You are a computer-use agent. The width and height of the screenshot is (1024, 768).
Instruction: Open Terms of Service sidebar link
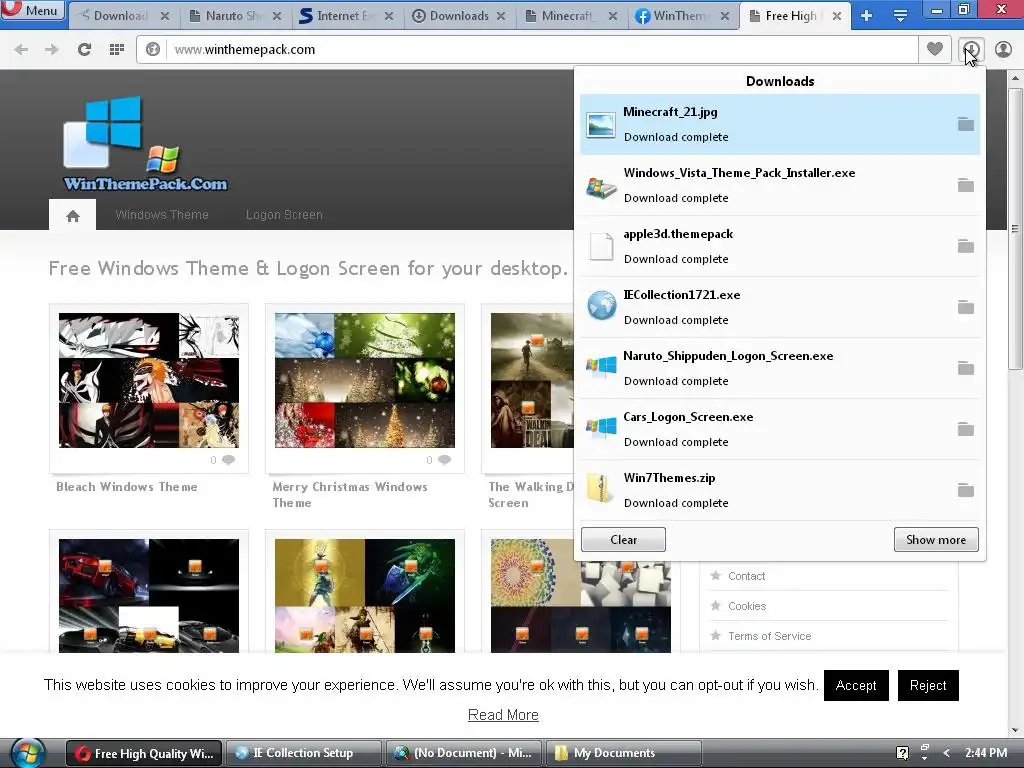point(769,636)
